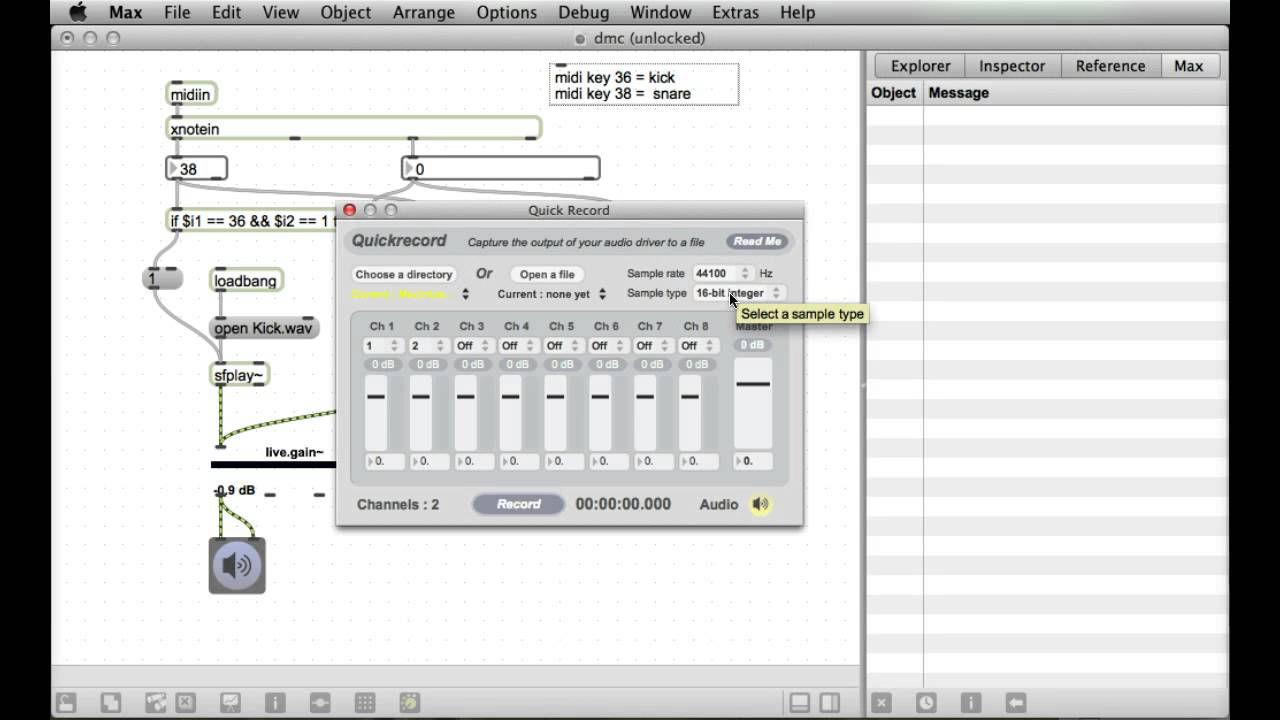Select the sfplay~ object
Viewport: 1280px width, 720px height.
(x=240, y=375)
